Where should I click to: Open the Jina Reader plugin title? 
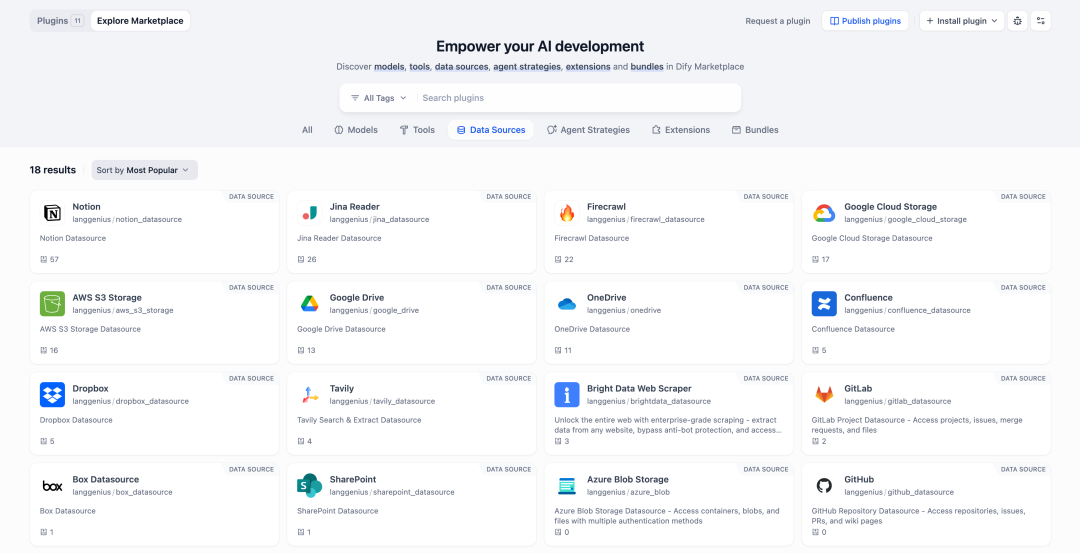pyautogui.click(x=355, y=207)
